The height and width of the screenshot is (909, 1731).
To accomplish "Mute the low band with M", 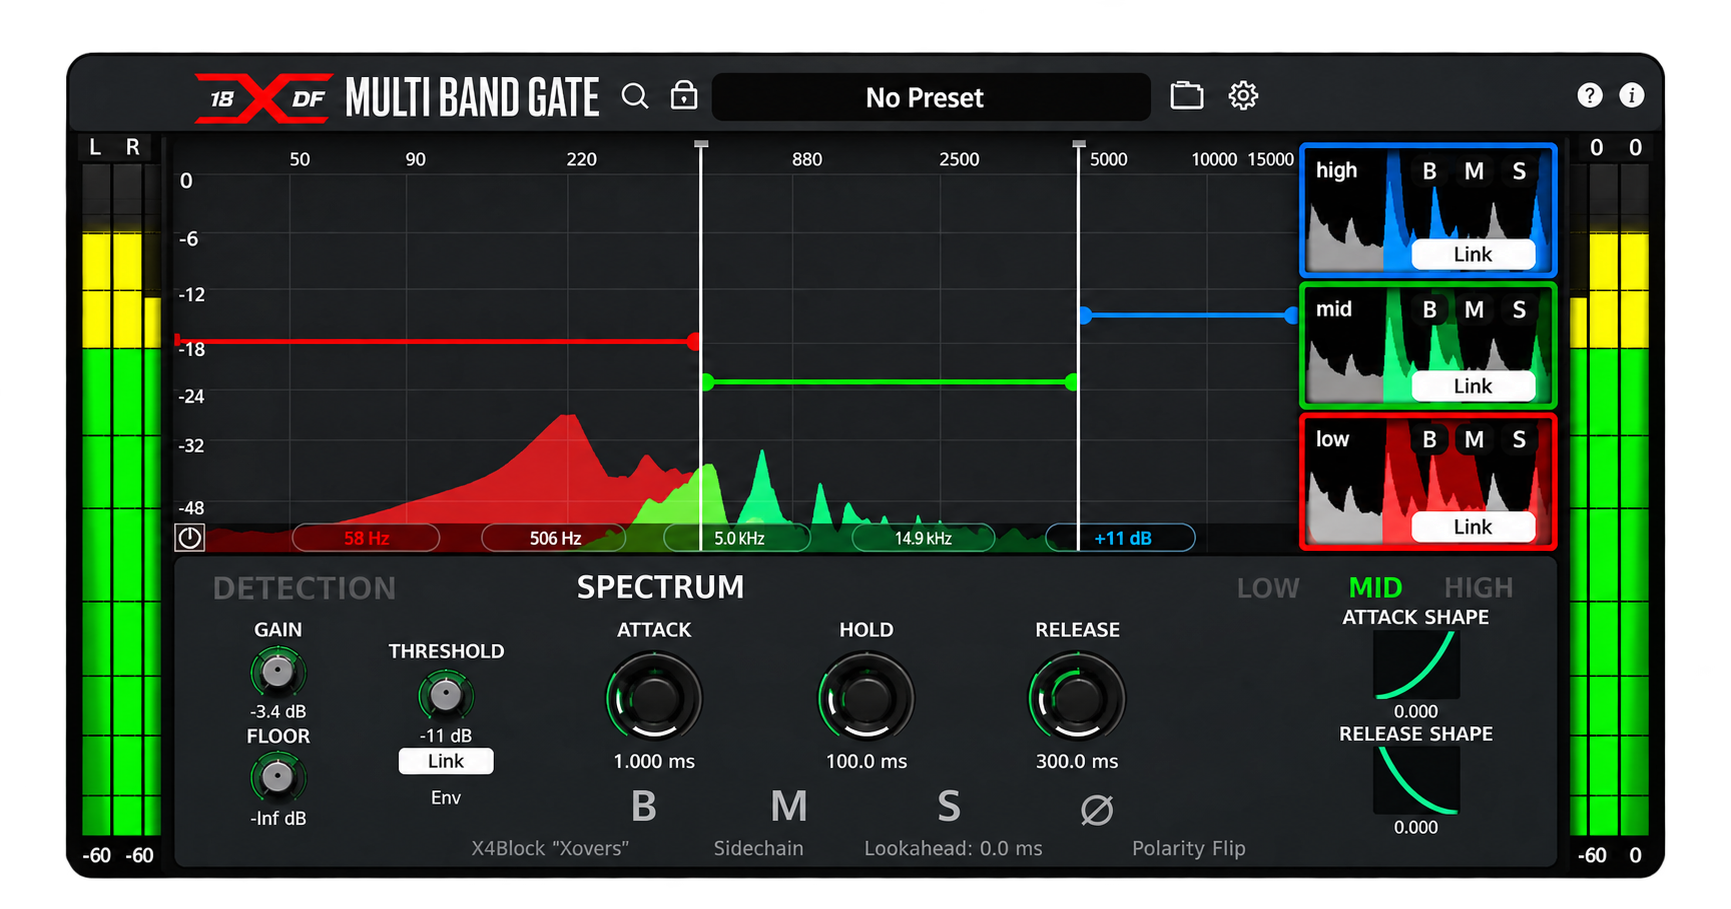I will pyautogui.click(x=1474, y=440).
